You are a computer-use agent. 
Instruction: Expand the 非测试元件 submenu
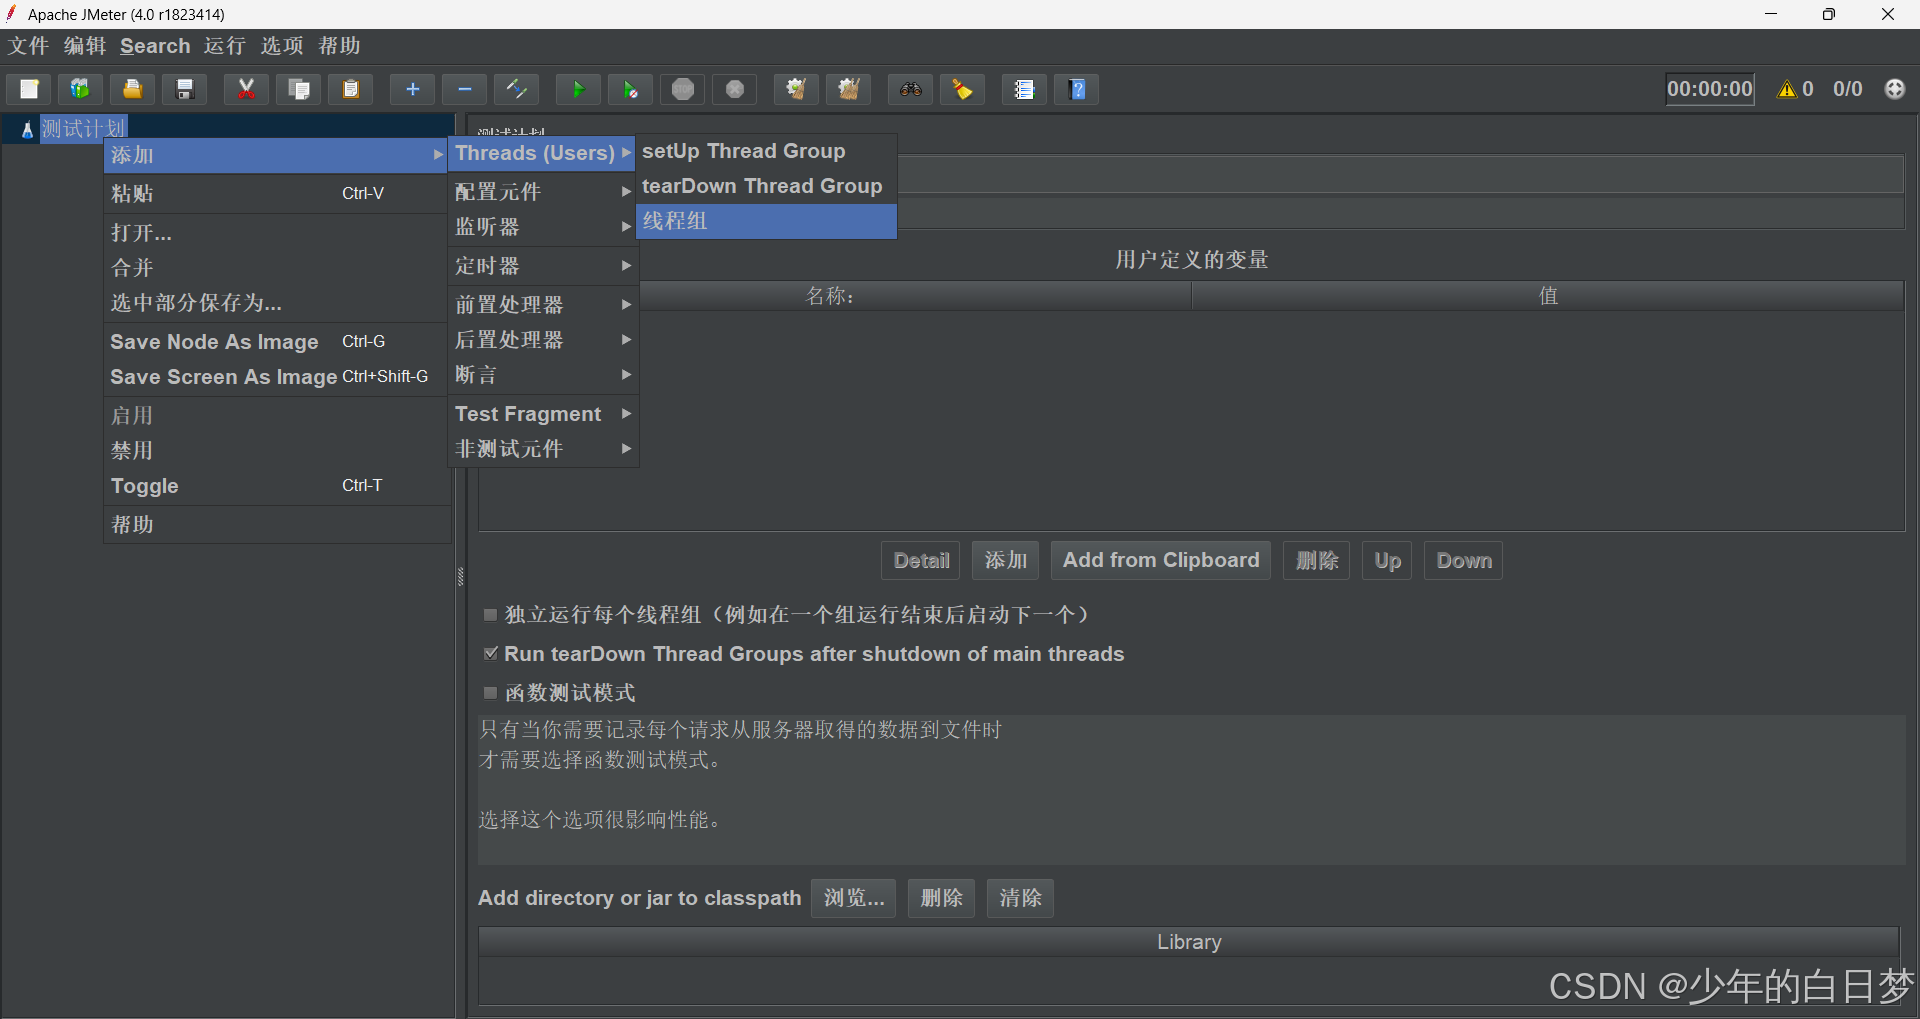pyautogui.click(x=542, y=449)
